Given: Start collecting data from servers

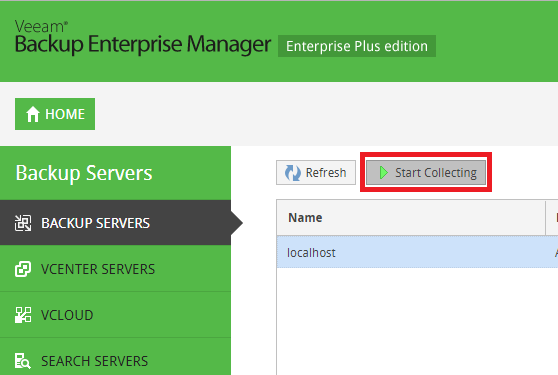Looking at the screenshot, I should pos(426,173).
